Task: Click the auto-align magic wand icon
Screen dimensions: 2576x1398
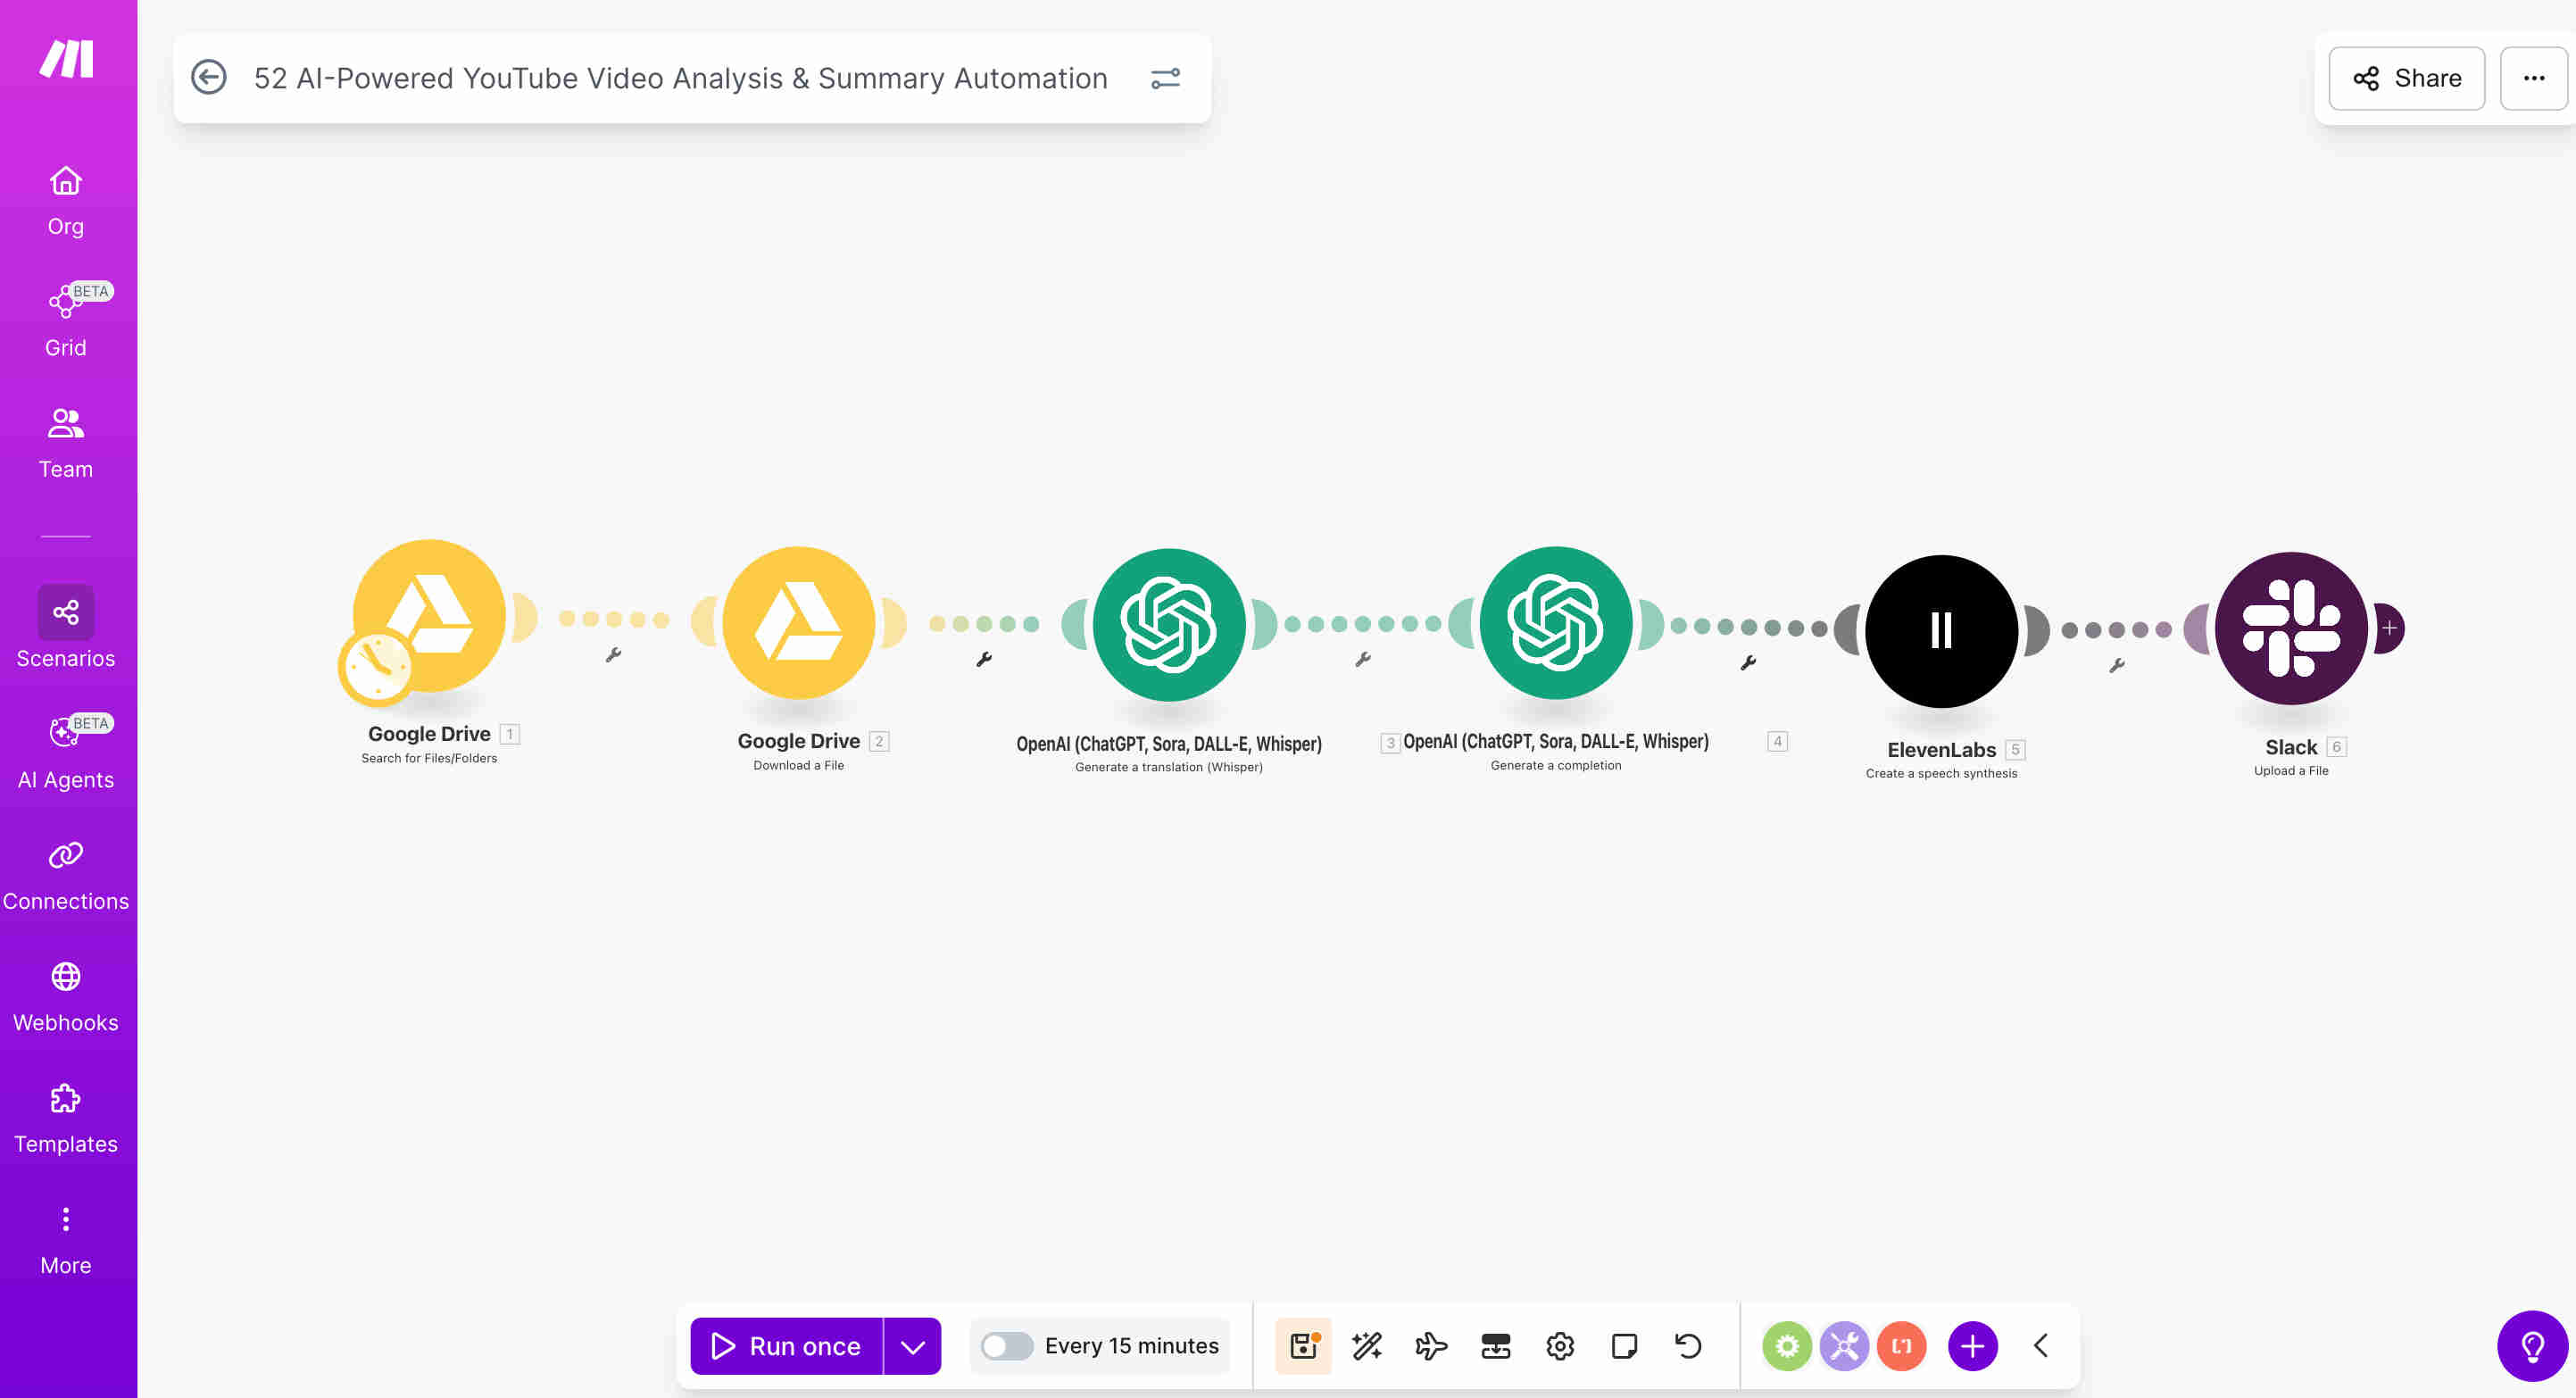Action: coord(1367,1346)
